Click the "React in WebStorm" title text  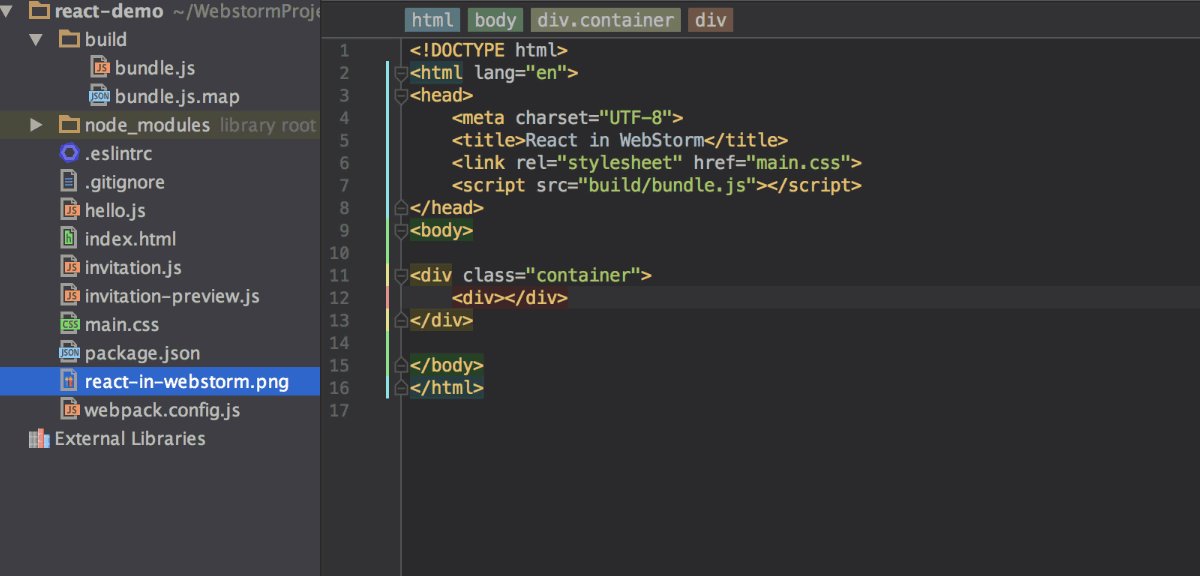click(x=614, y=140)
